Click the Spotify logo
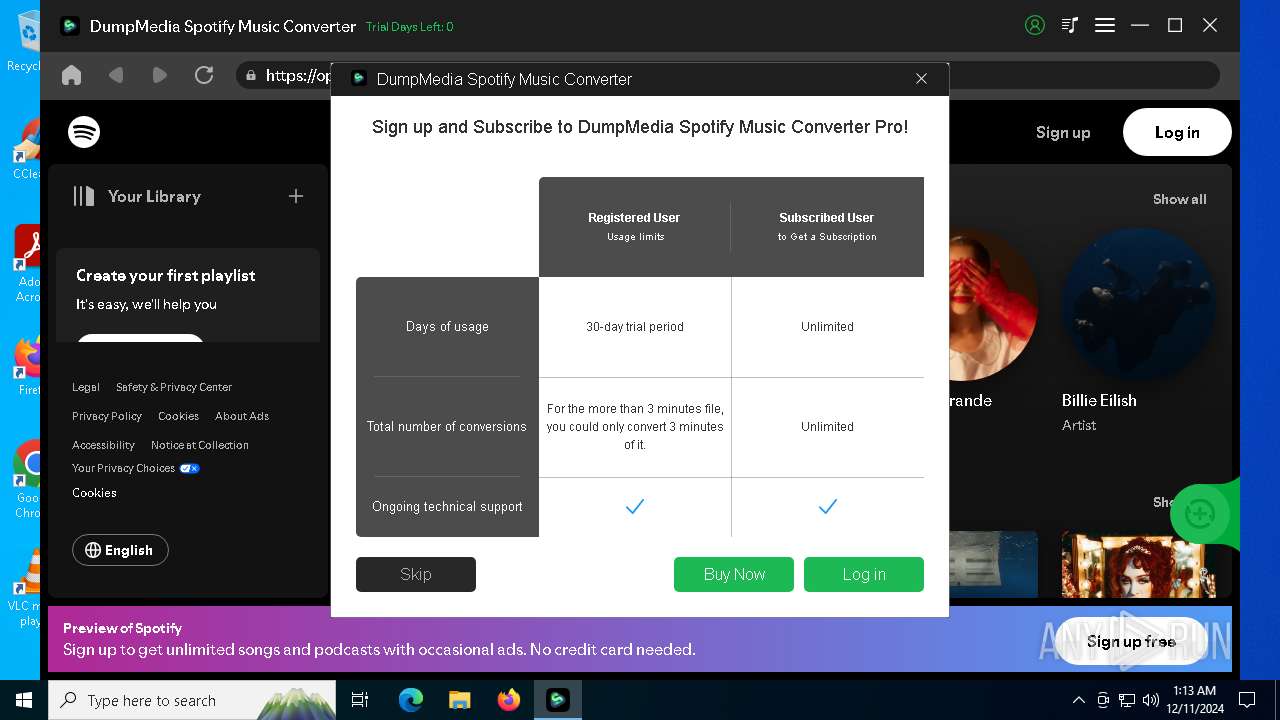The height and width of the screenshot is (720, 1280). [84, 132]
